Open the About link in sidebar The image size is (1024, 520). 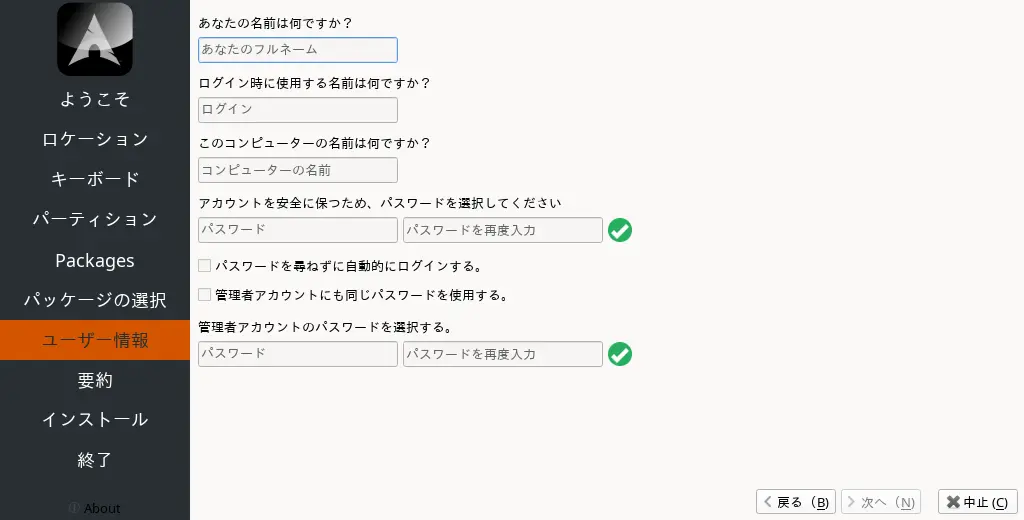click(102, 508)
